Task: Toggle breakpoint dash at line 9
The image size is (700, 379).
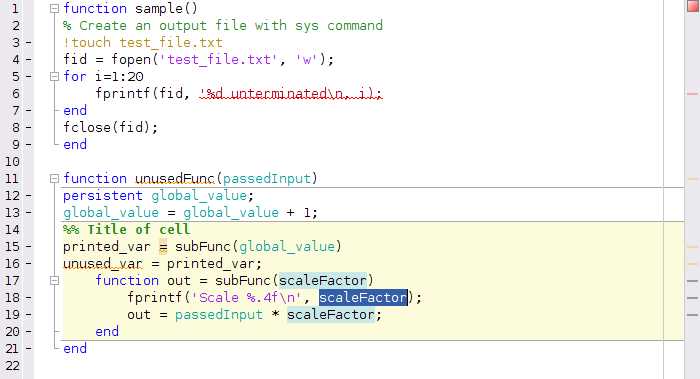Action: coord(29,145)
